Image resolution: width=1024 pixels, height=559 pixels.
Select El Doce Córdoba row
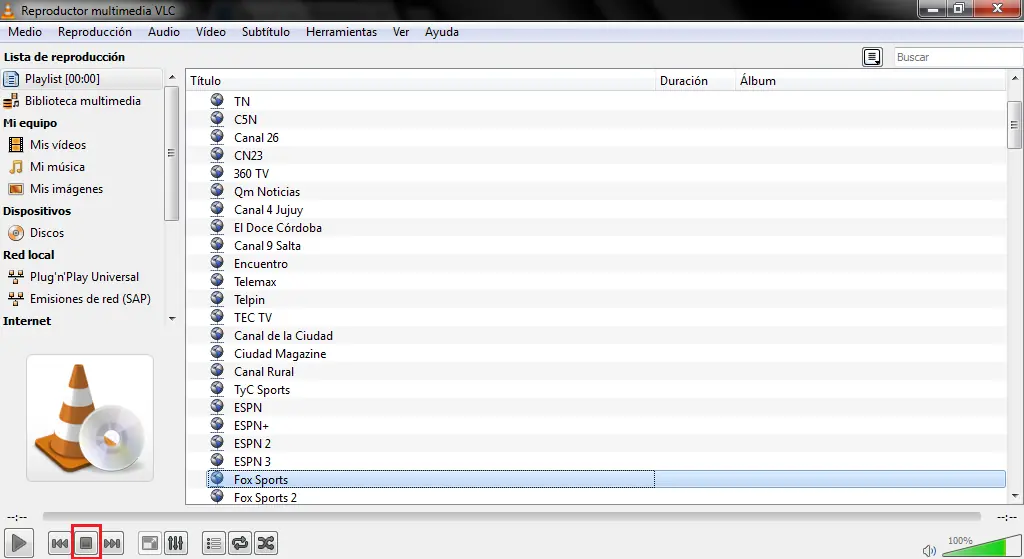click(x=606, y=228)
